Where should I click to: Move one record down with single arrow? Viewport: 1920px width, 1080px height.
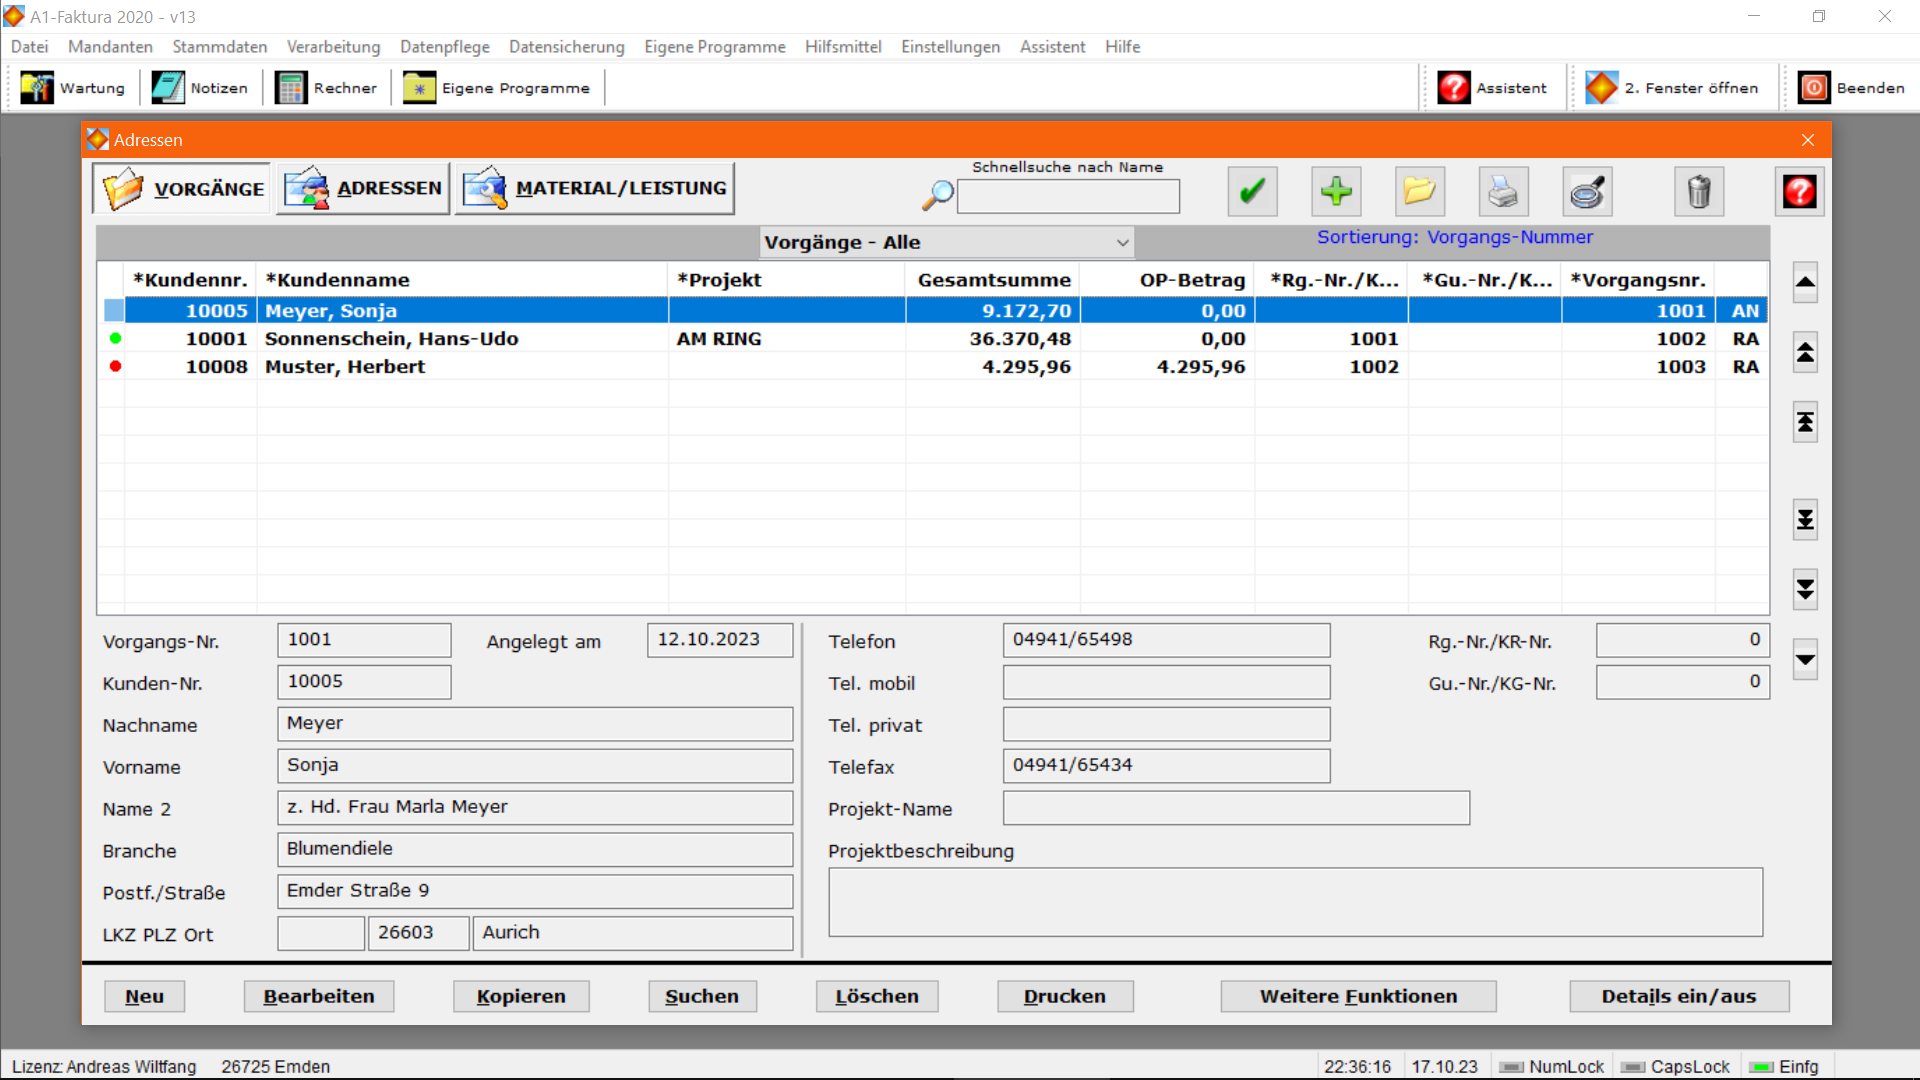(x=1805, y=659)
